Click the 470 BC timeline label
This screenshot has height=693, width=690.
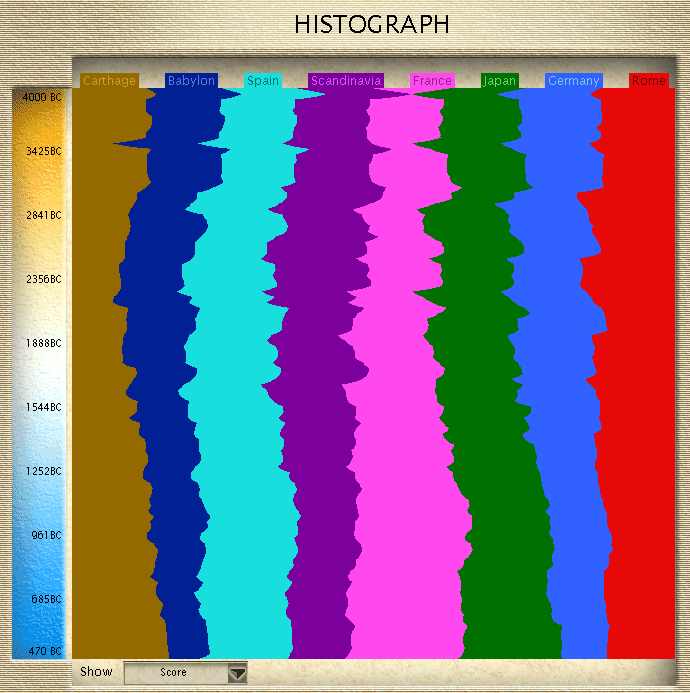pos(46,651)
